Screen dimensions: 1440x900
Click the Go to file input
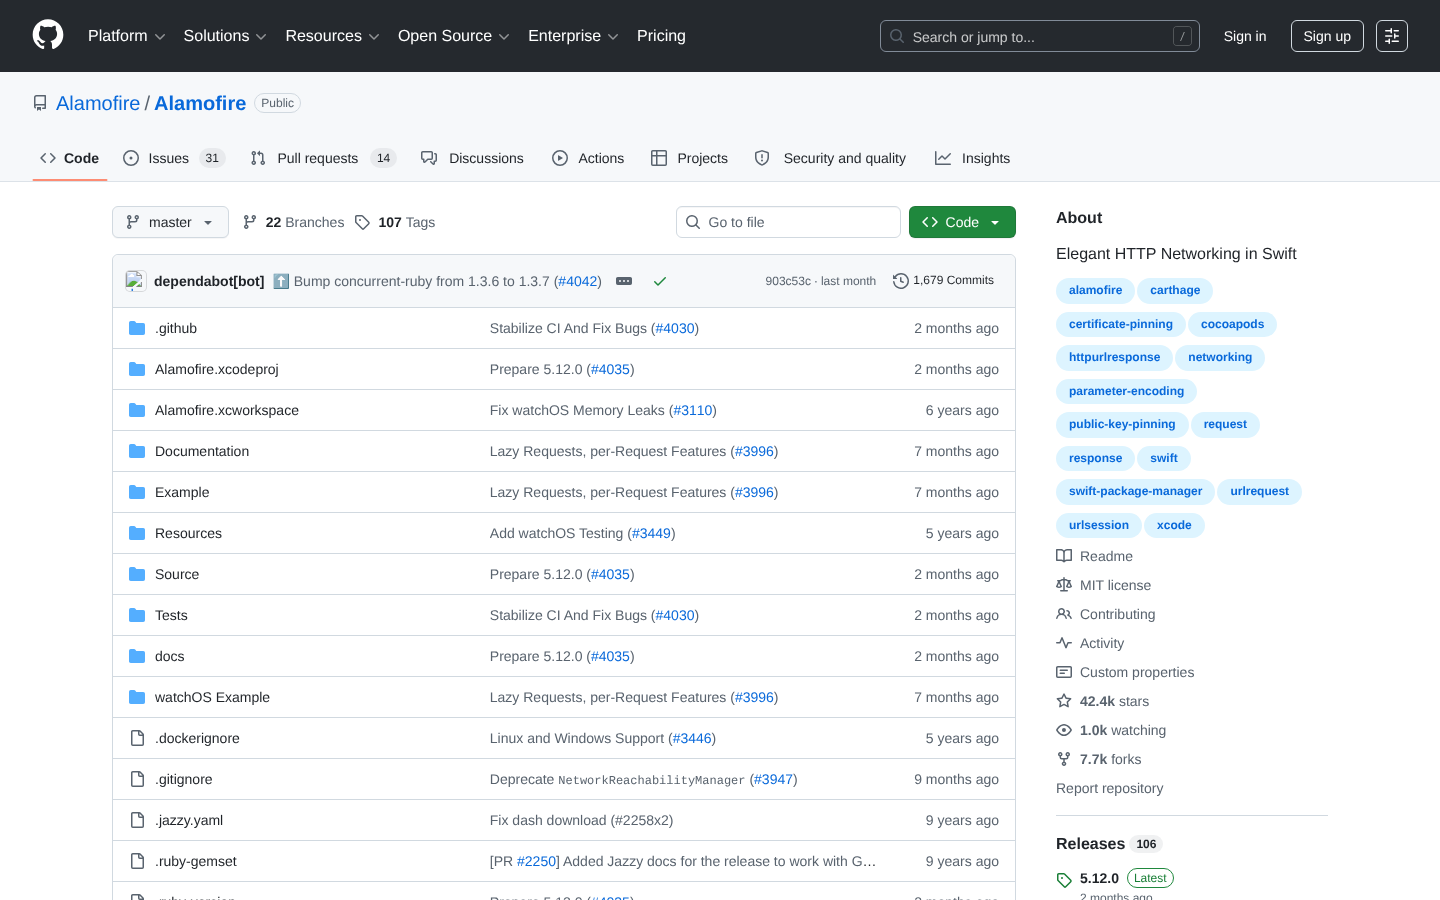[788, 222]
